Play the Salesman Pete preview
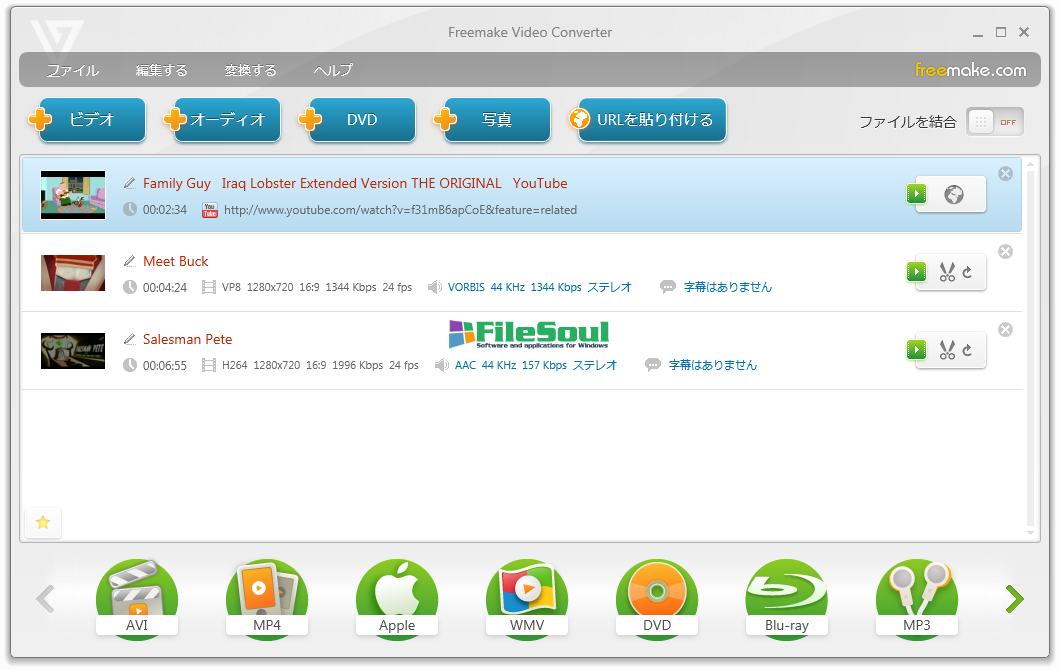 (917, 350)
